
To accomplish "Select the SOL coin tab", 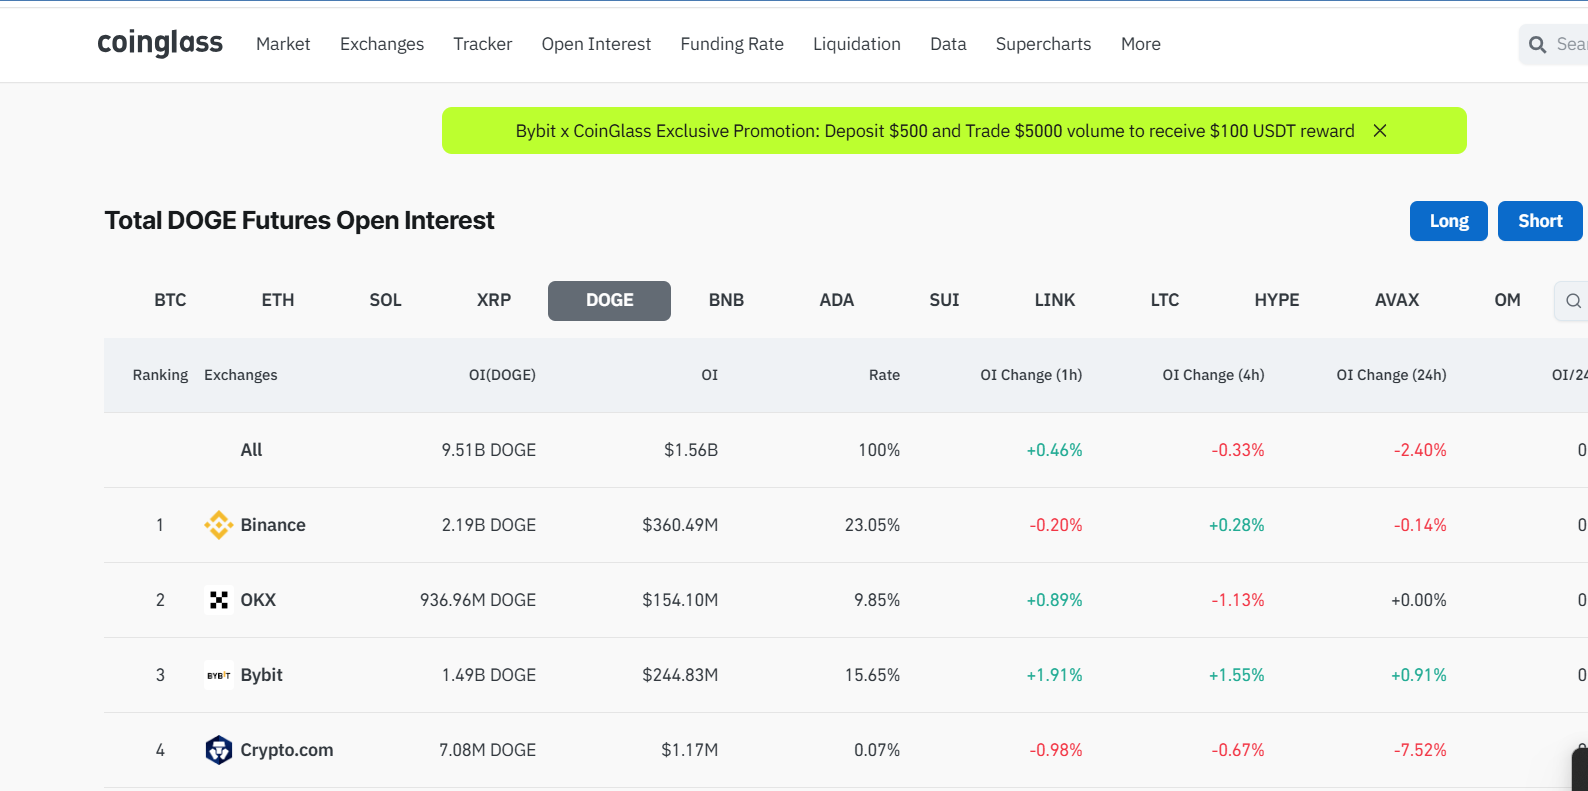I will [x=385, y=300].
